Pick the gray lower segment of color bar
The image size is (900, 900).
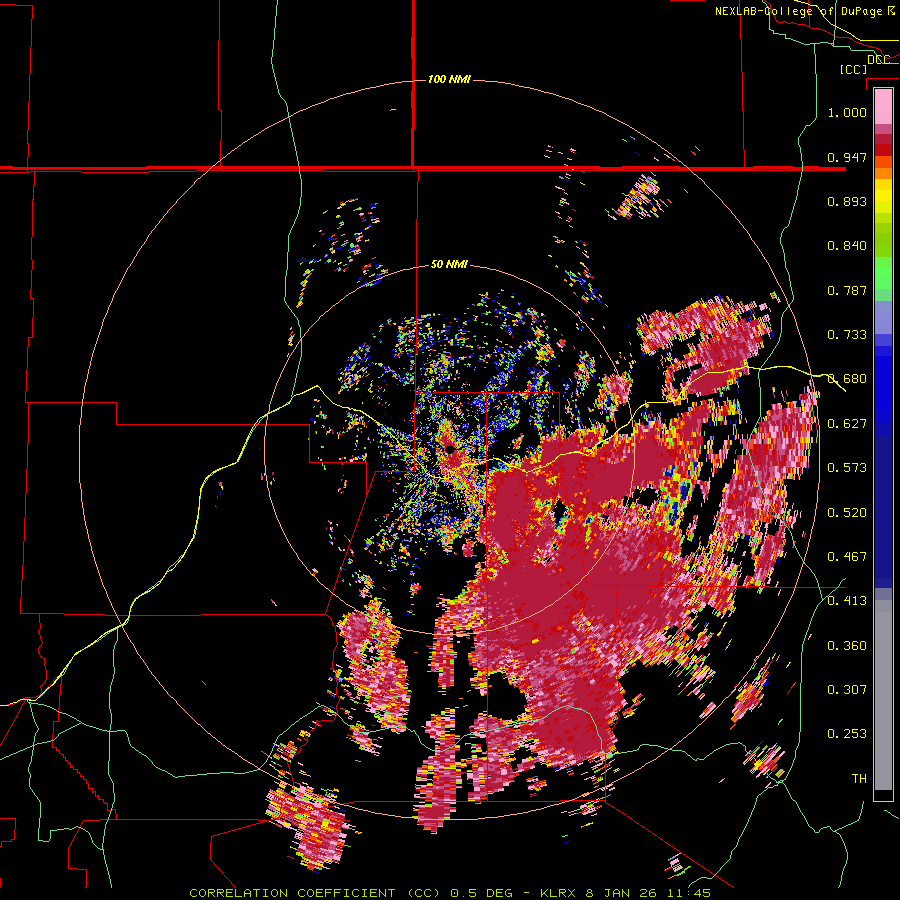tap(883, 695)
